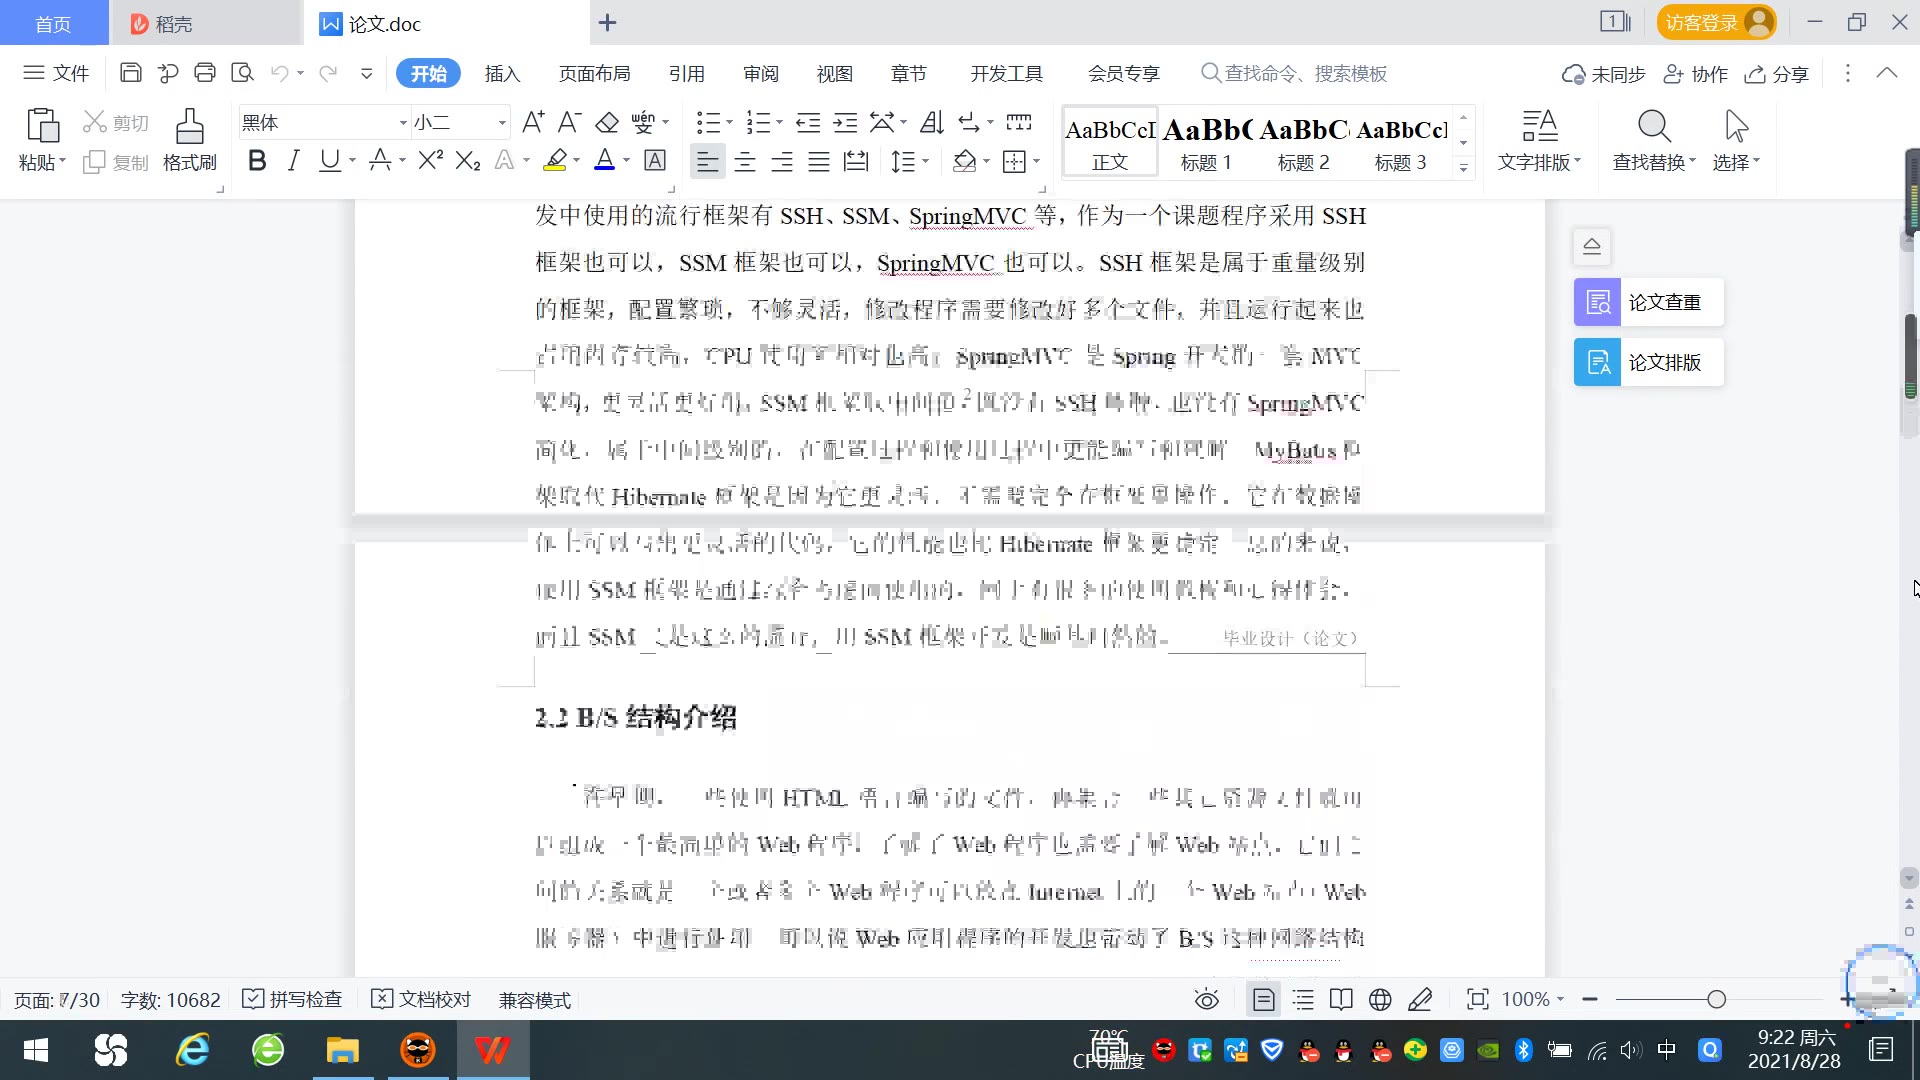
Task: Clear formatting with eraser icon
Action: [607, 122]
